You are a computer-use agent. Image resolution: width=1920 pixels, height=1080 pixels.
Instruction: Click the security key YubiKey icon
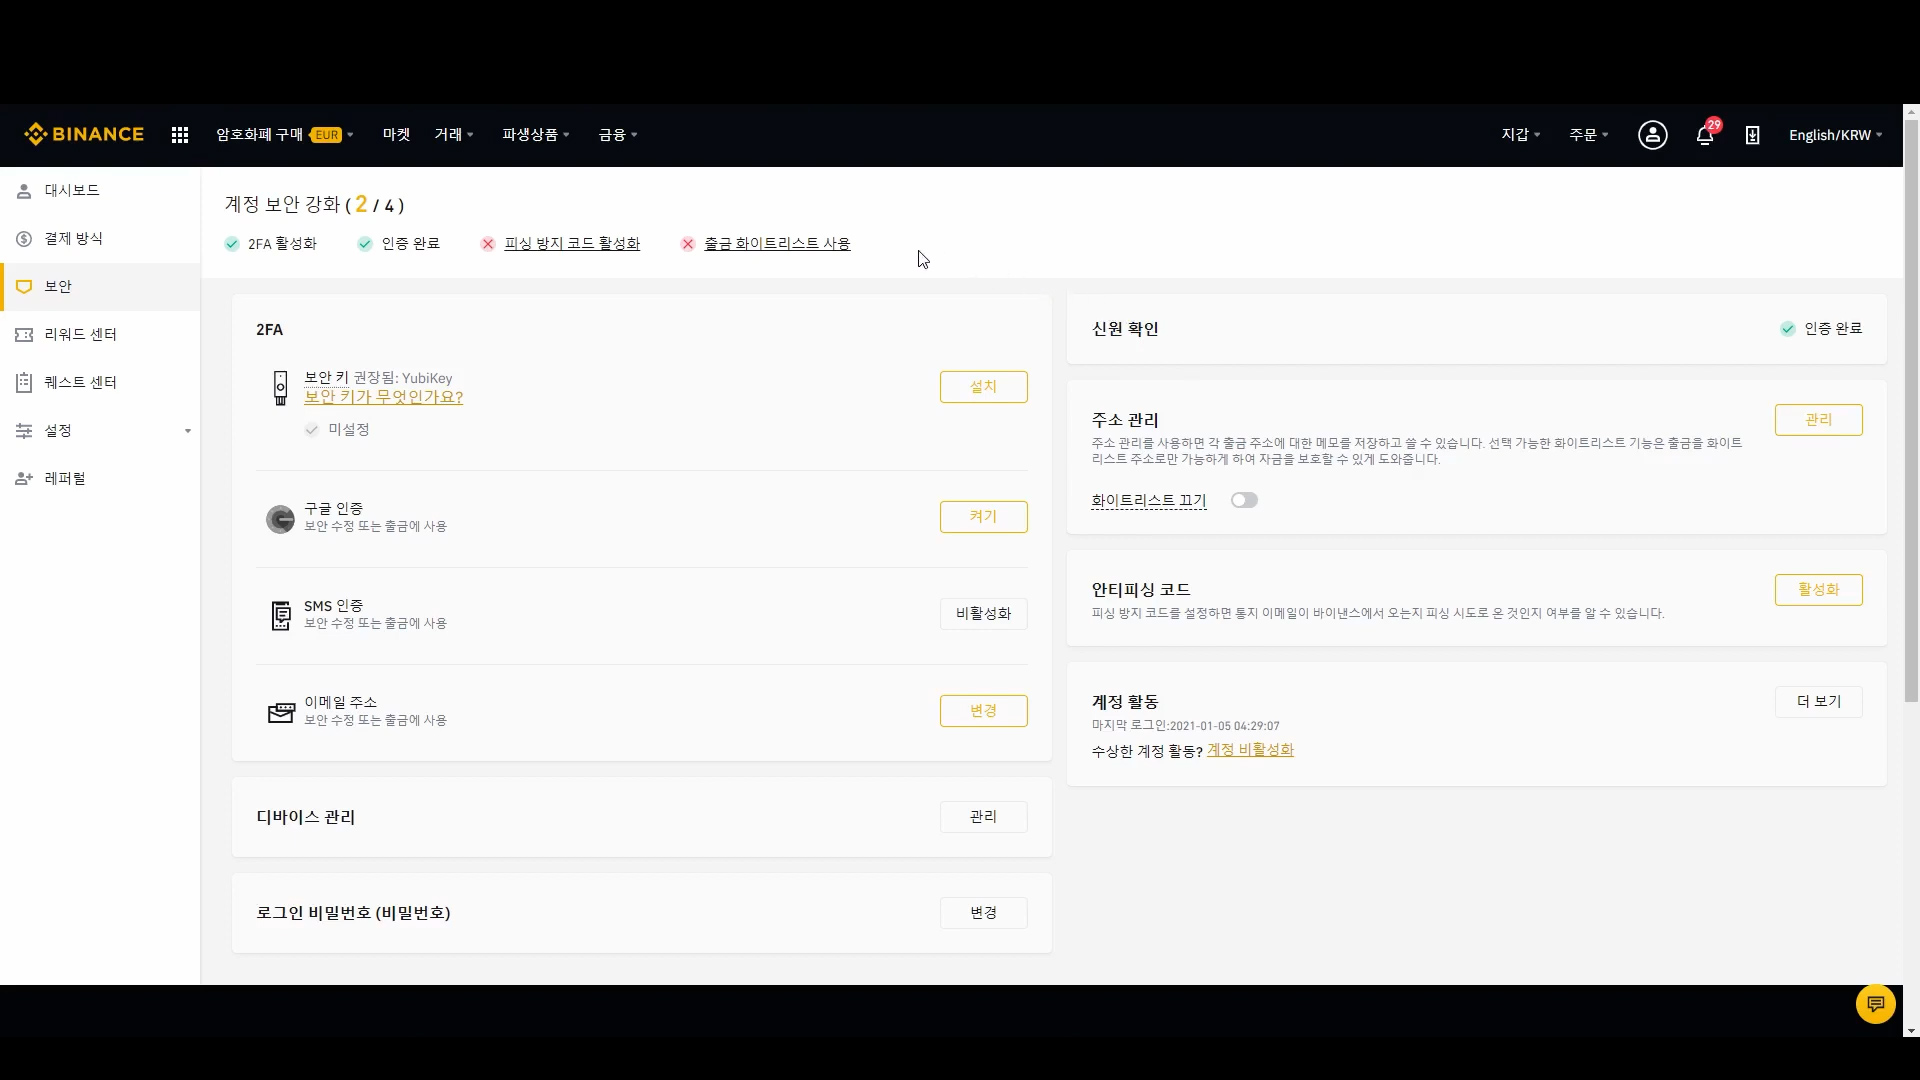[x=281, y=388]
